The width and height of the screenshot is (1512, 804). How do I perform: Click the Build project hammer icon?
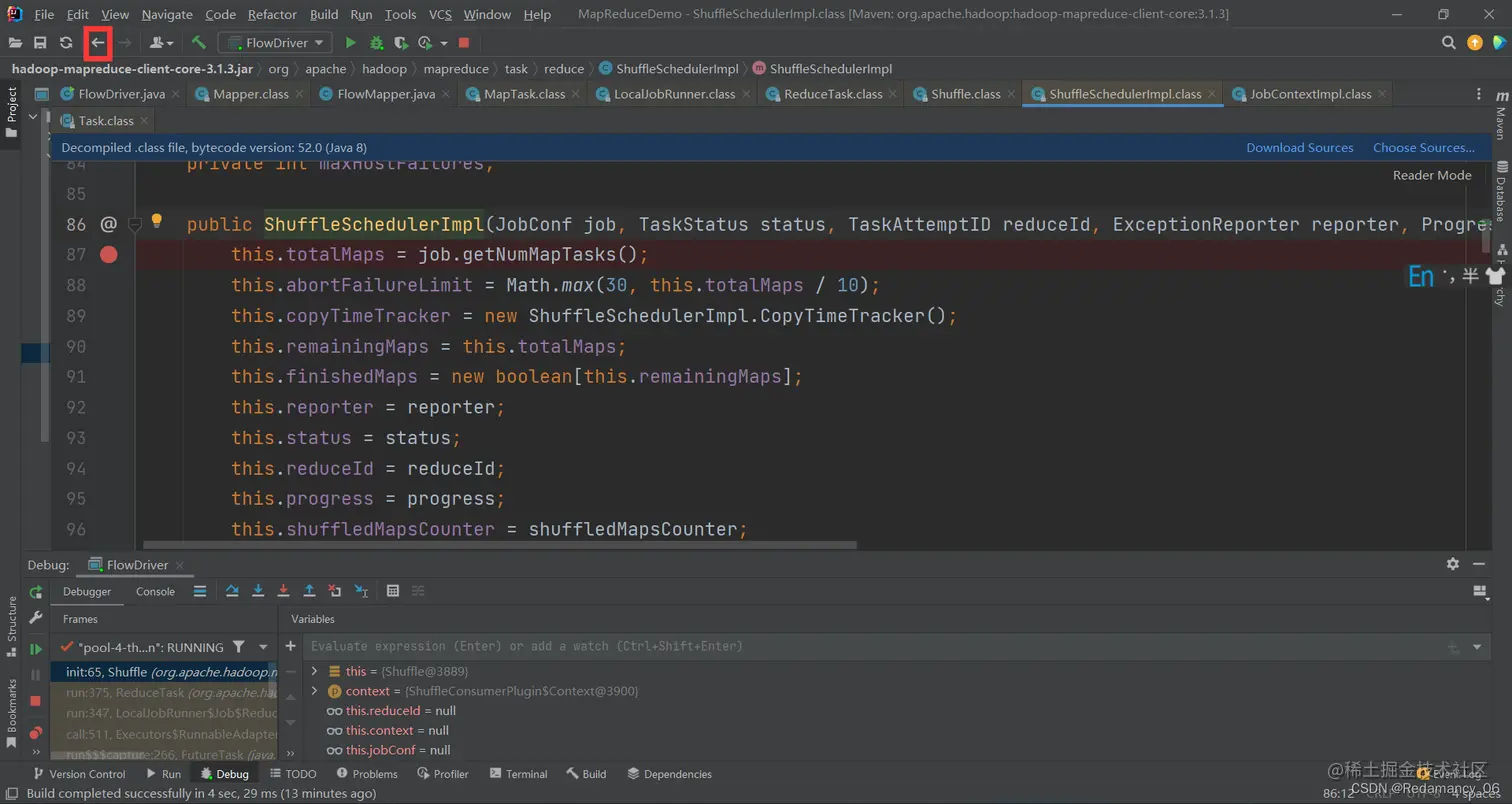pyautogui.click(x=199, y=43)
